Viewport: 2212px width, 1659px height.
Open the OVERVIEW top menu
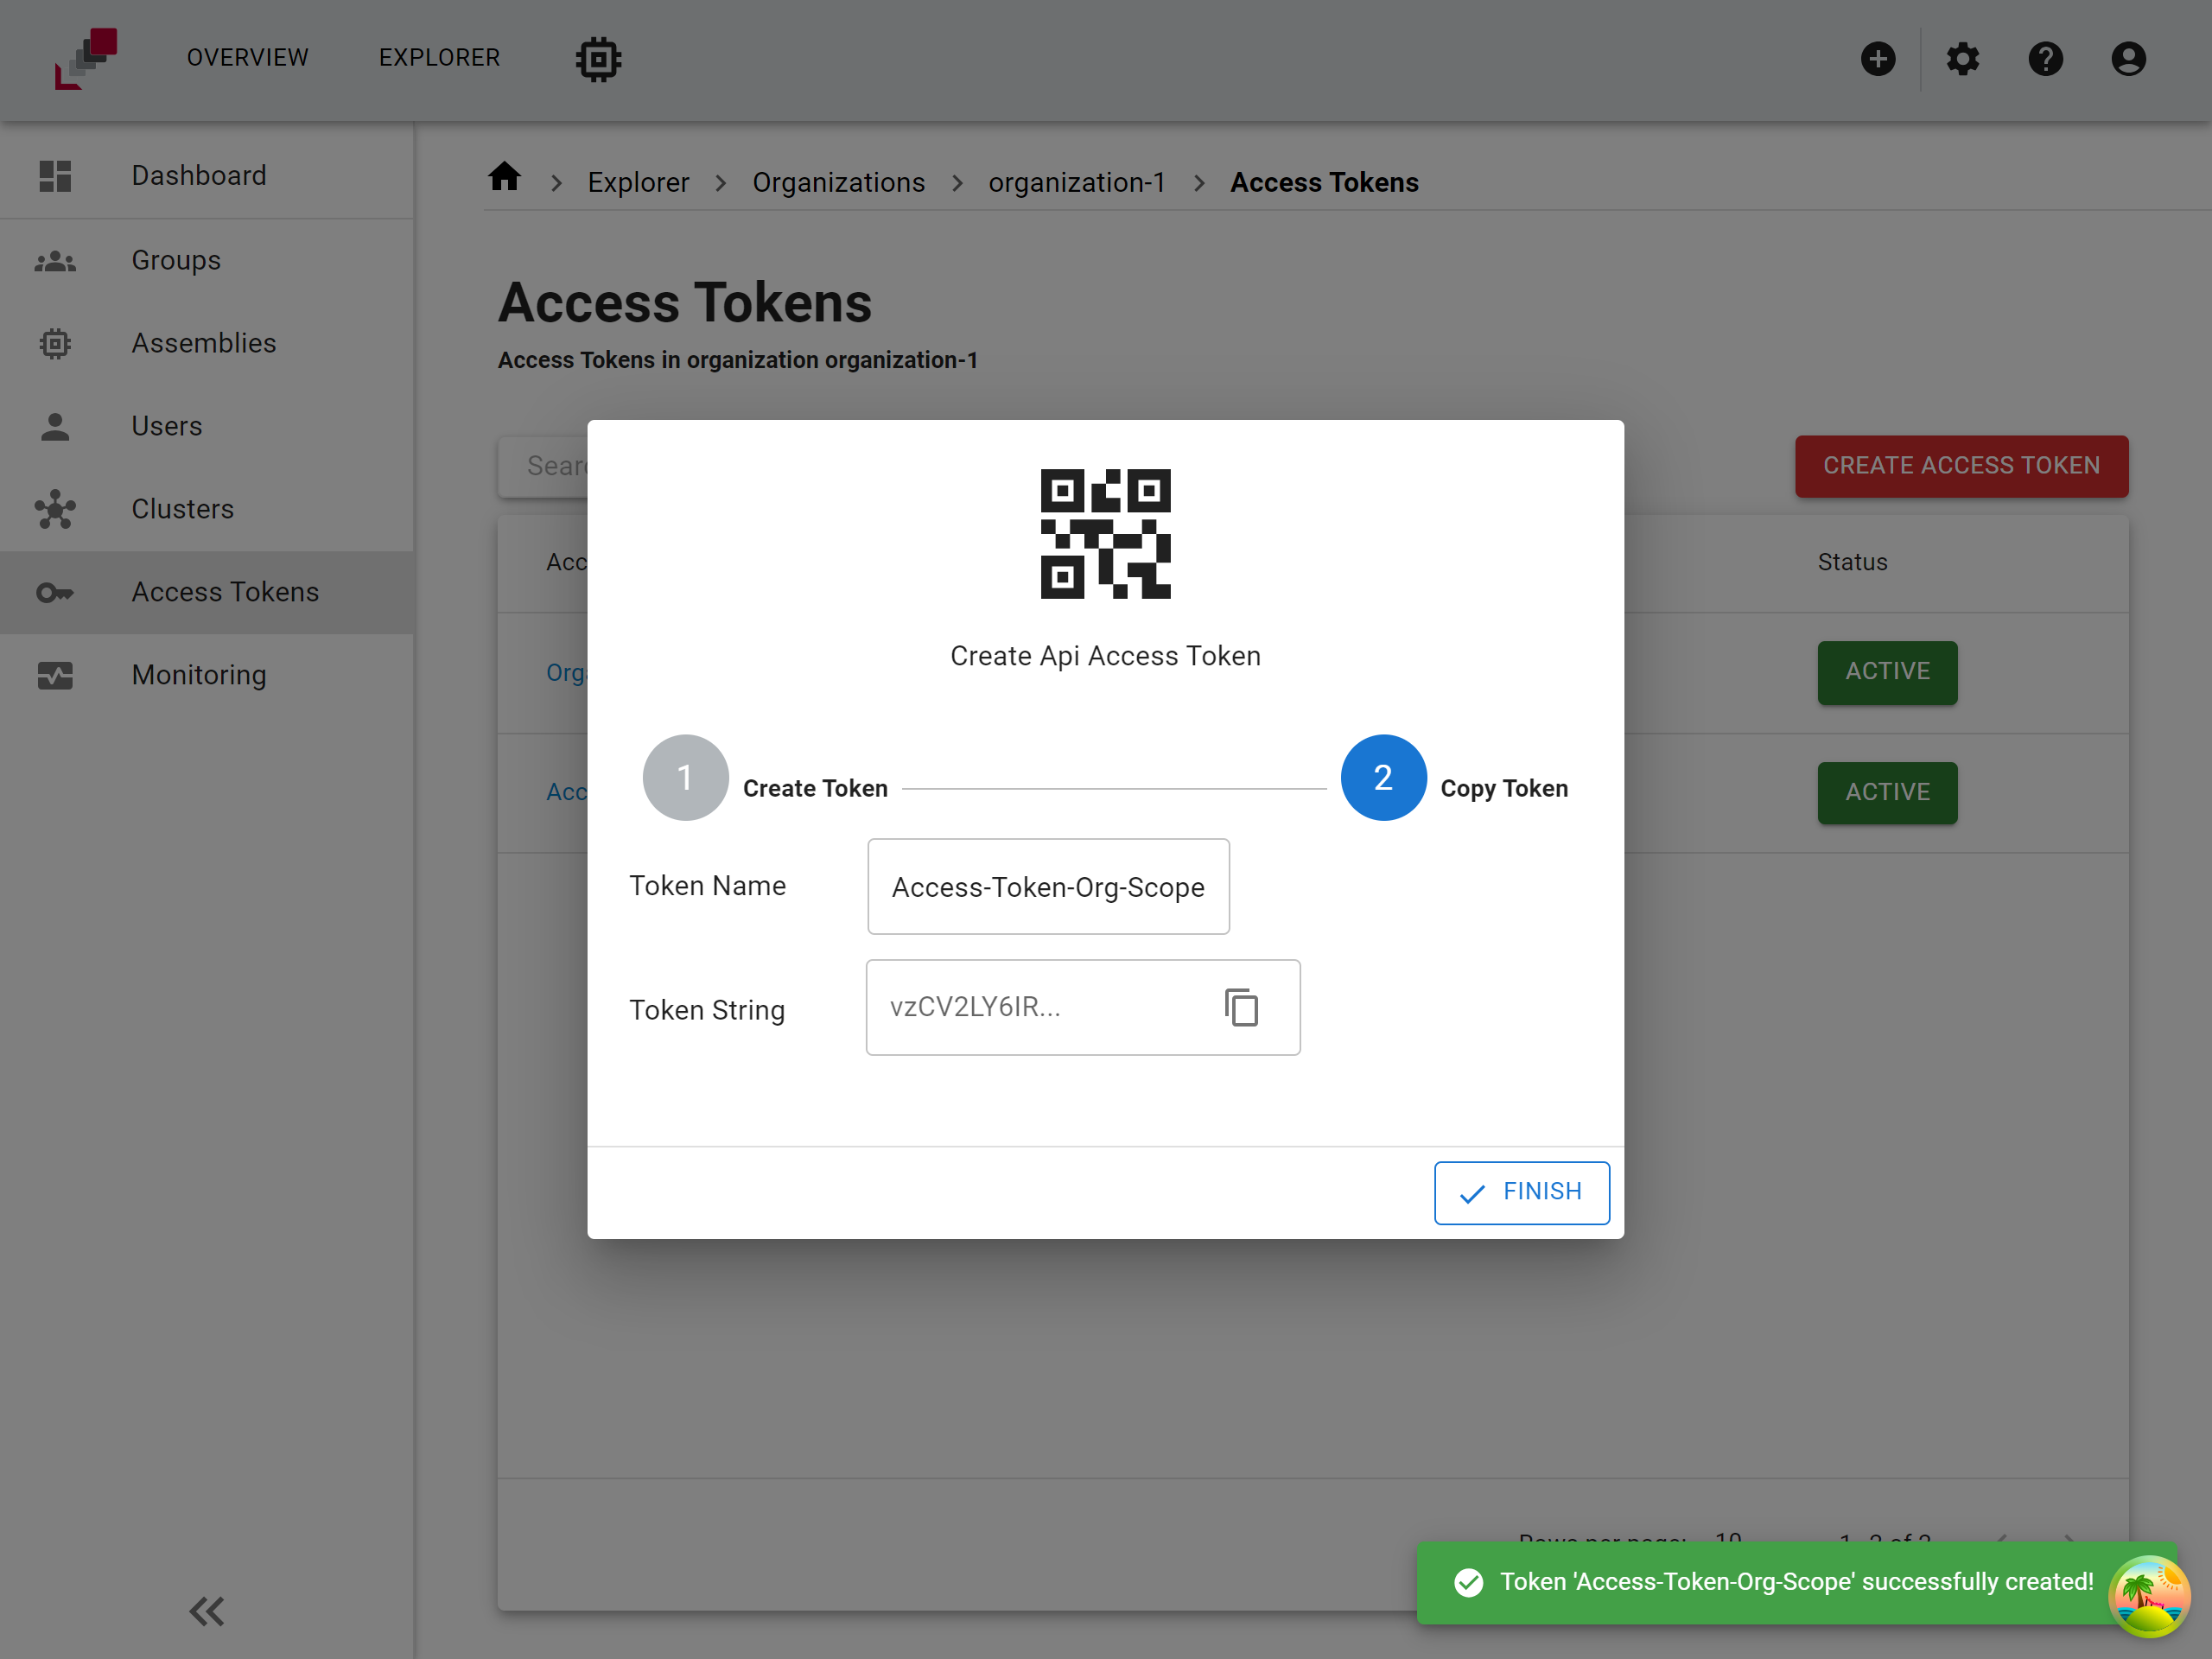click(248, 58)
